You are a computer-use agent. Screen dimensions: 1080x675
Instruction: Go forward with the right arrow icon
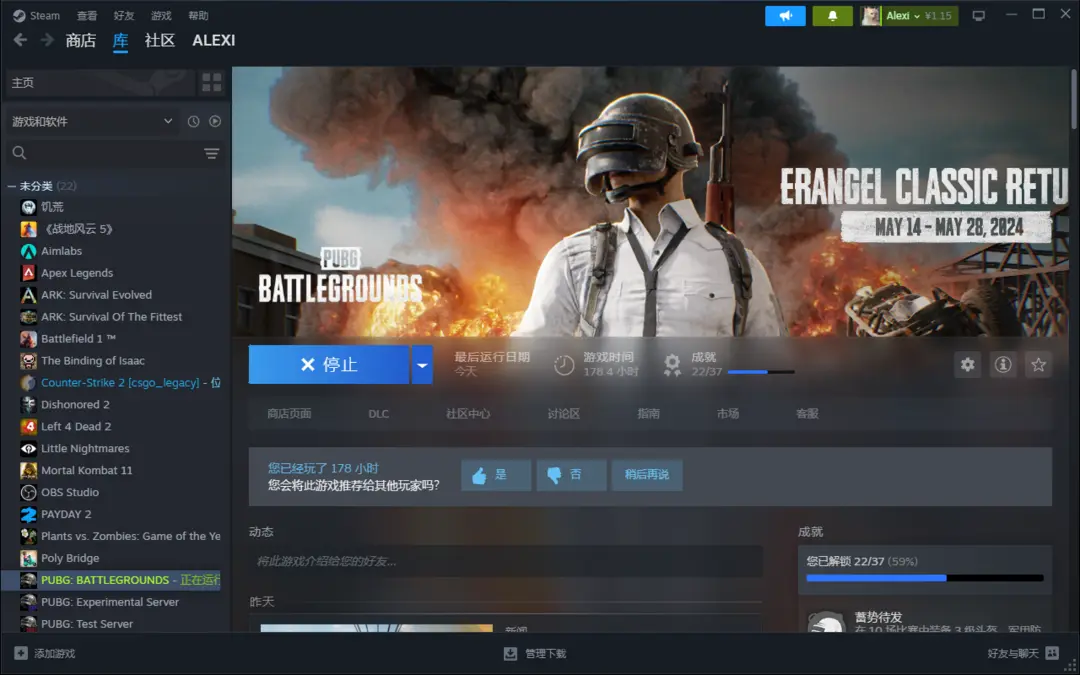point(46,40)
